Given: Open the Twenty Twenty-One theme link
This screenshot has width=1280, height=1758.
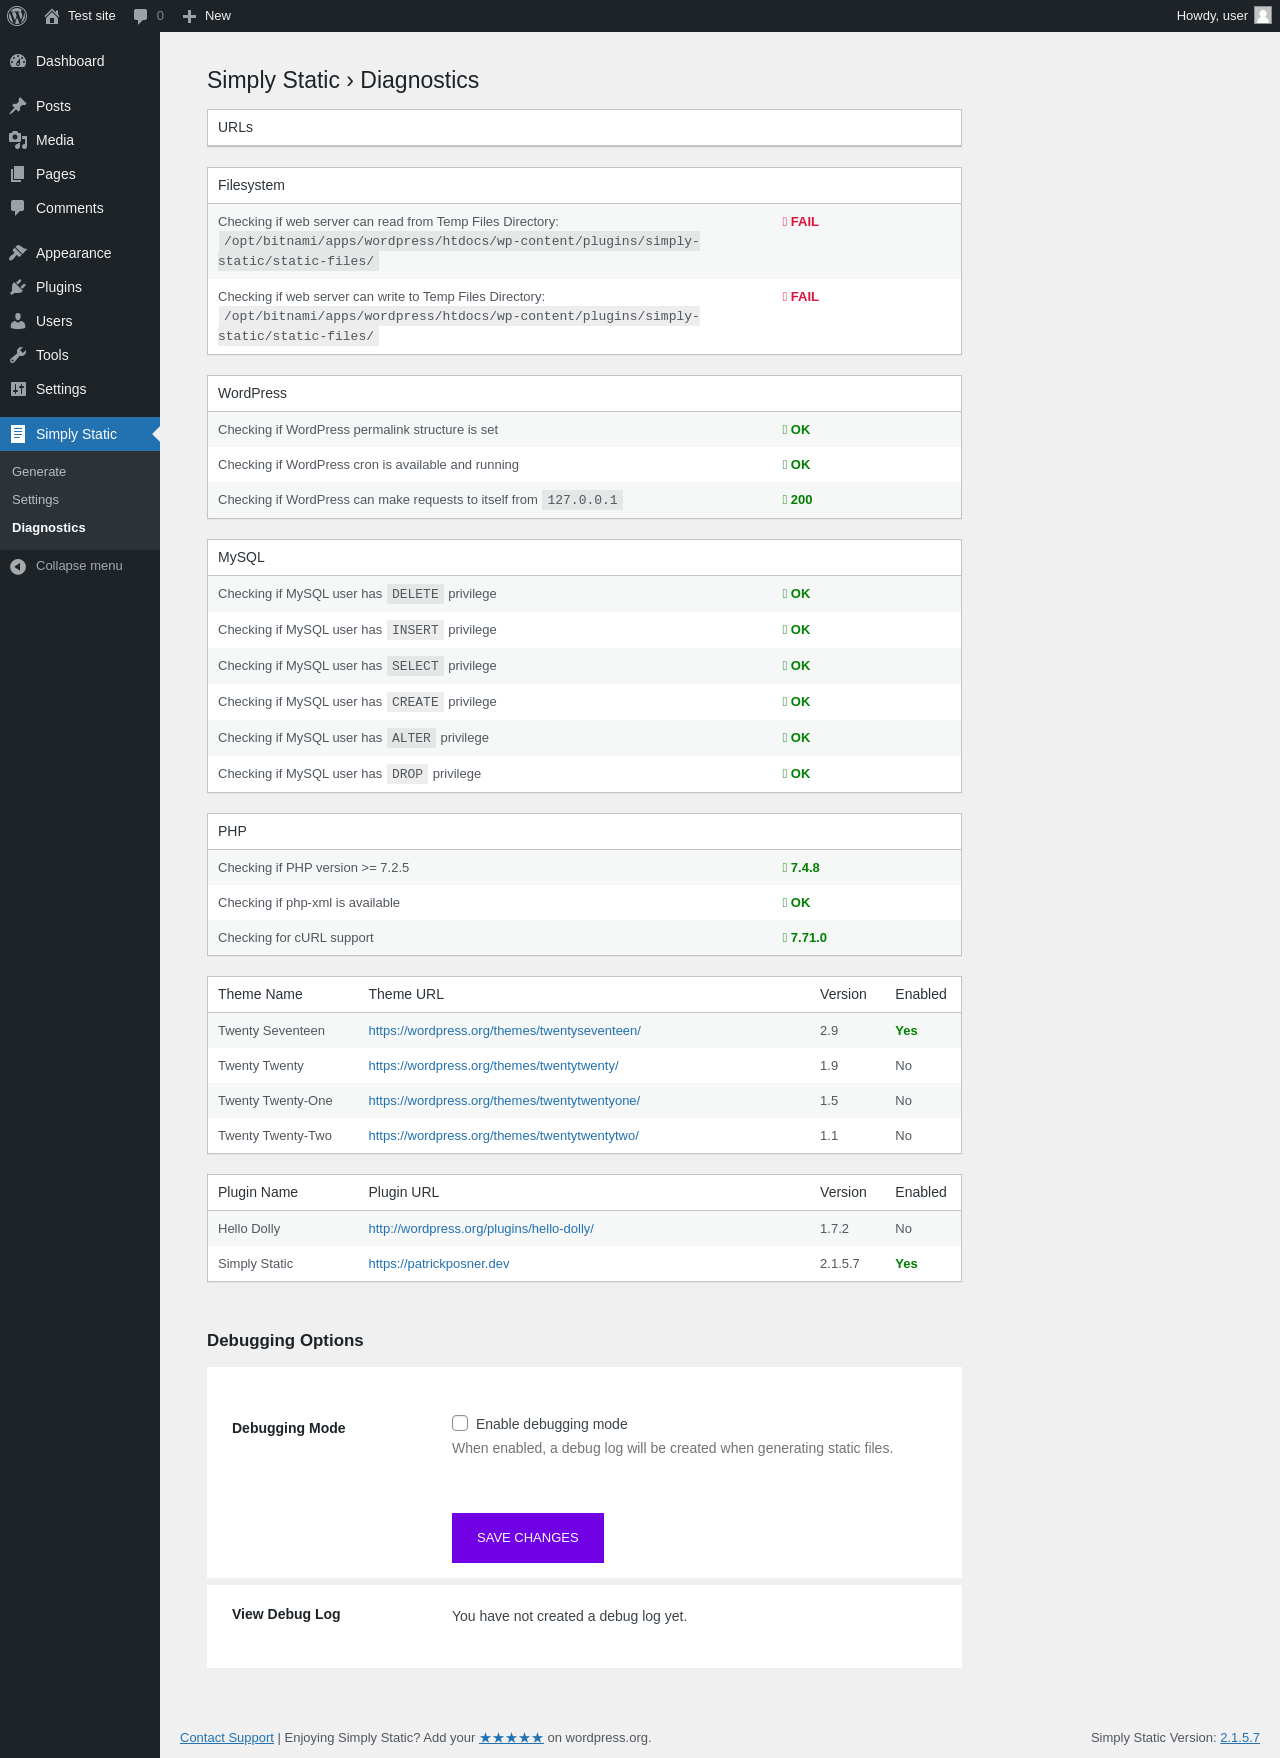Looking at the screenshot, I should [504, 1101].
